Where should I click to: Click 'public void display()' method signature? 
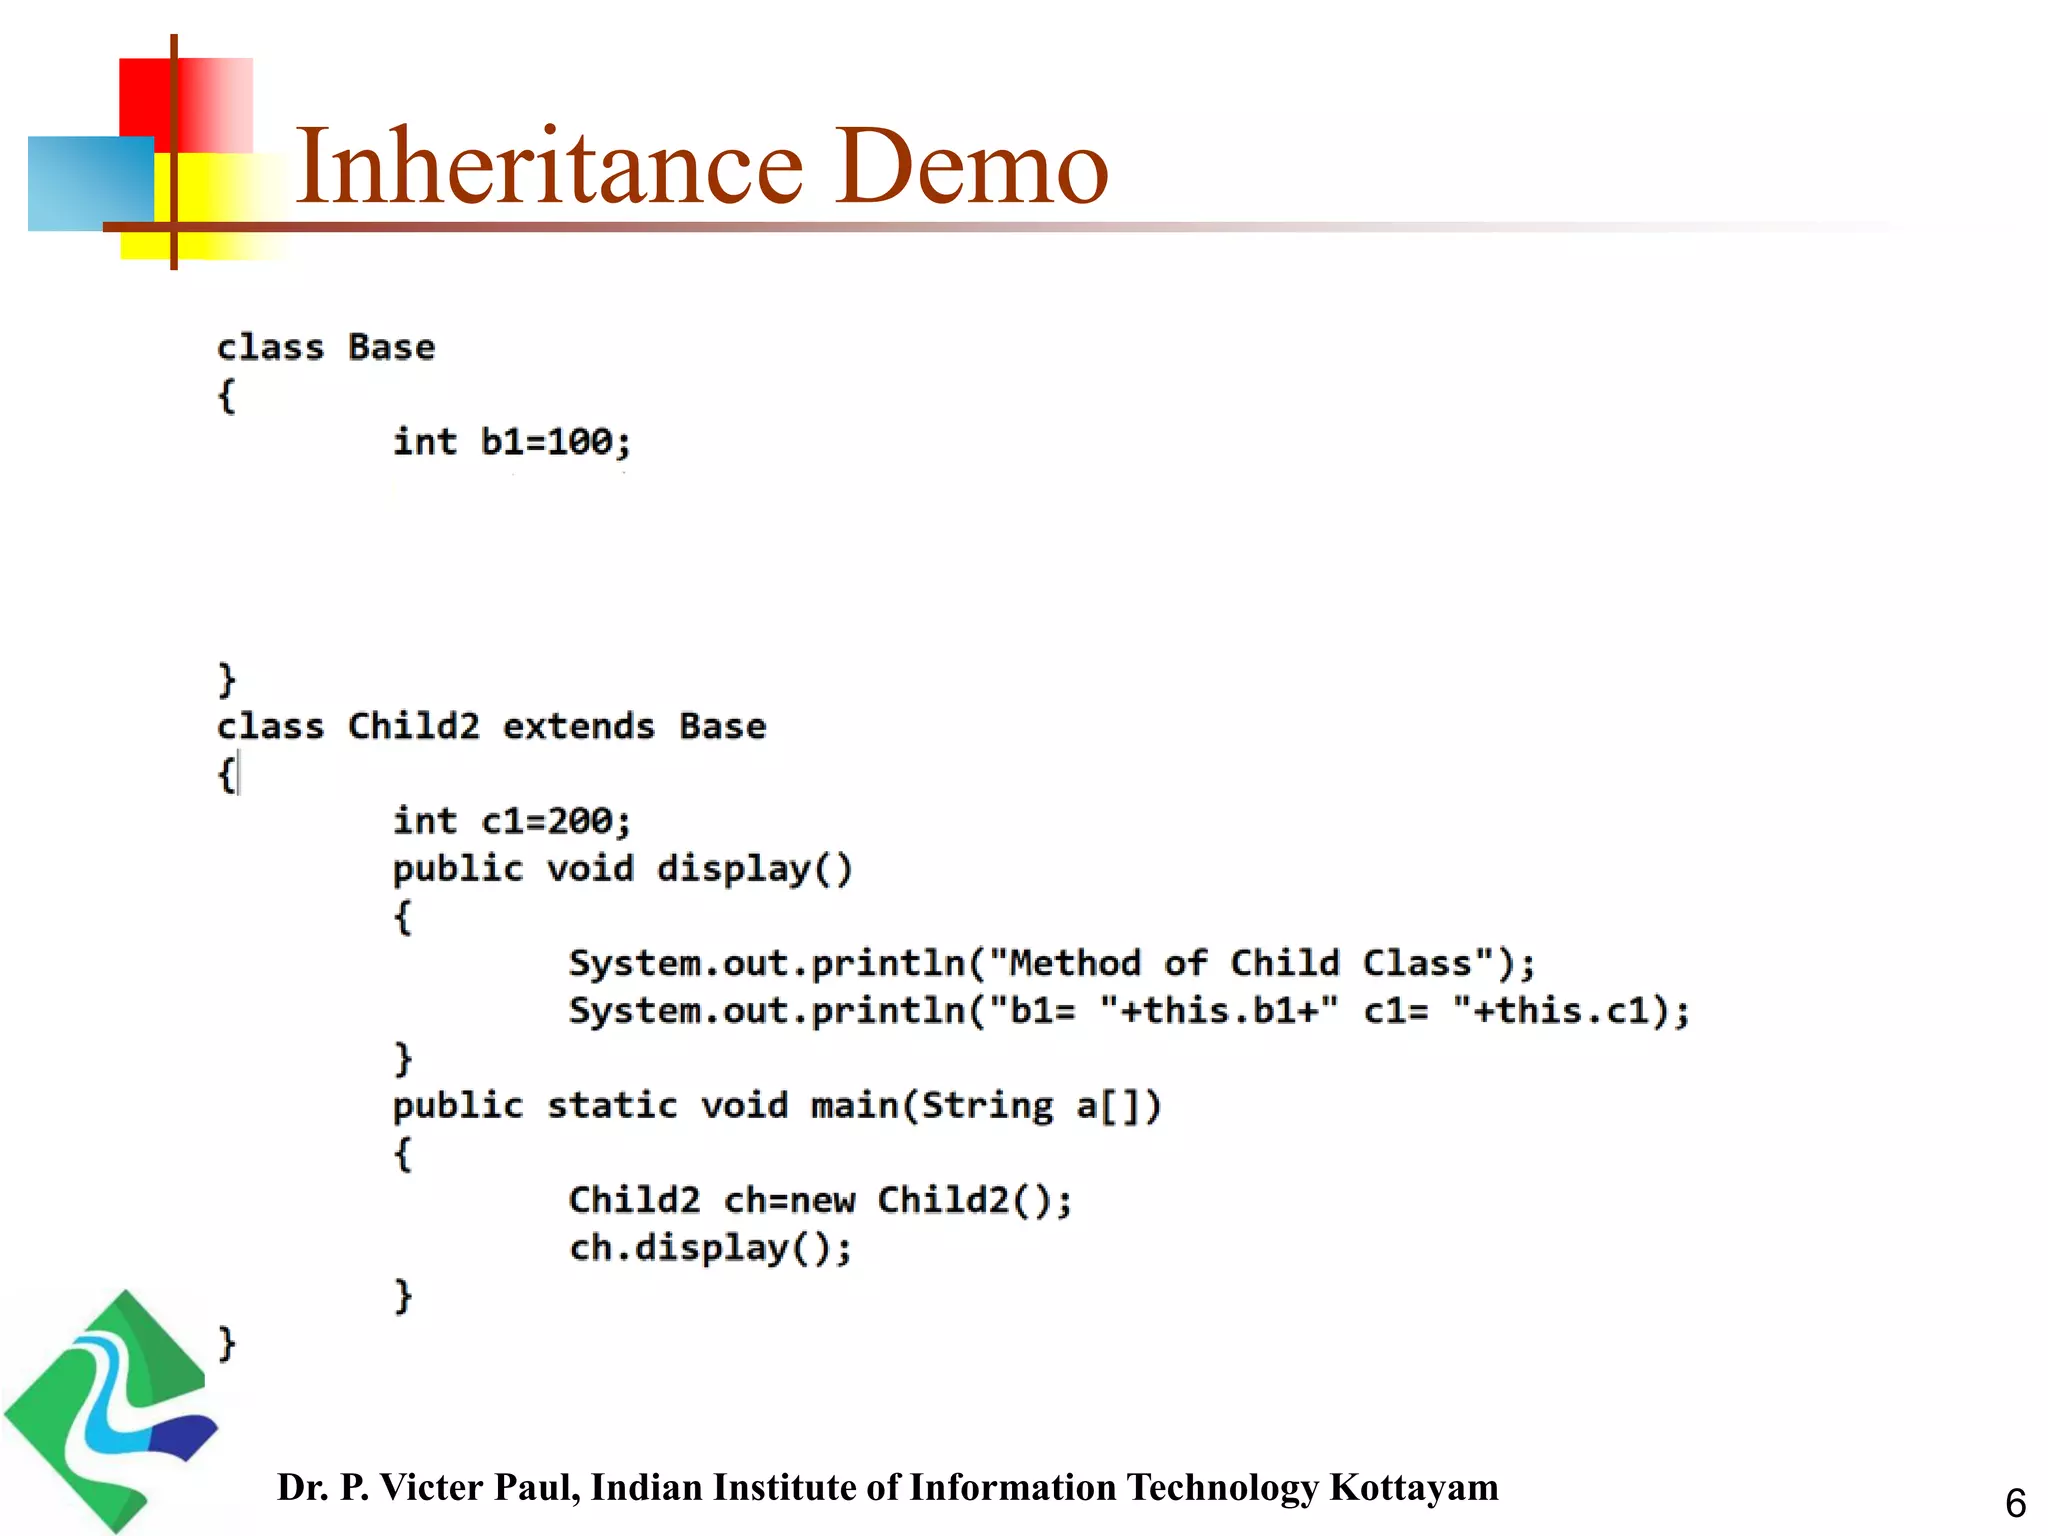pos(622,868)
